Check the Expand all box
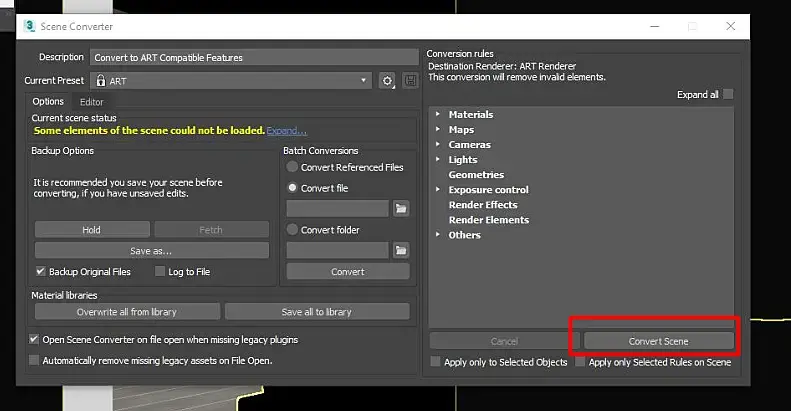The height and width of the screenshot is (411, 791). 728,94
